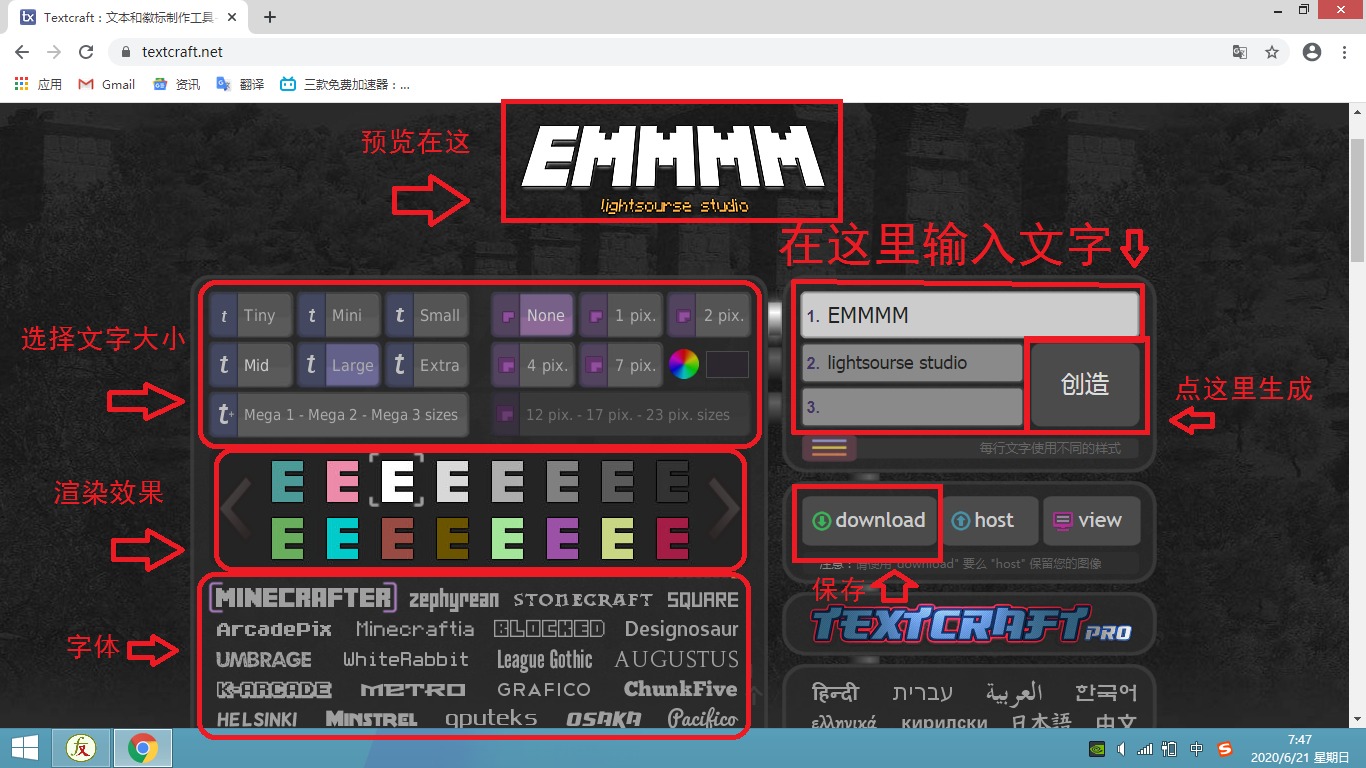Select the Mini text size
The height and width of the screenshot is (768, 1366).
(x=339, y=315)
